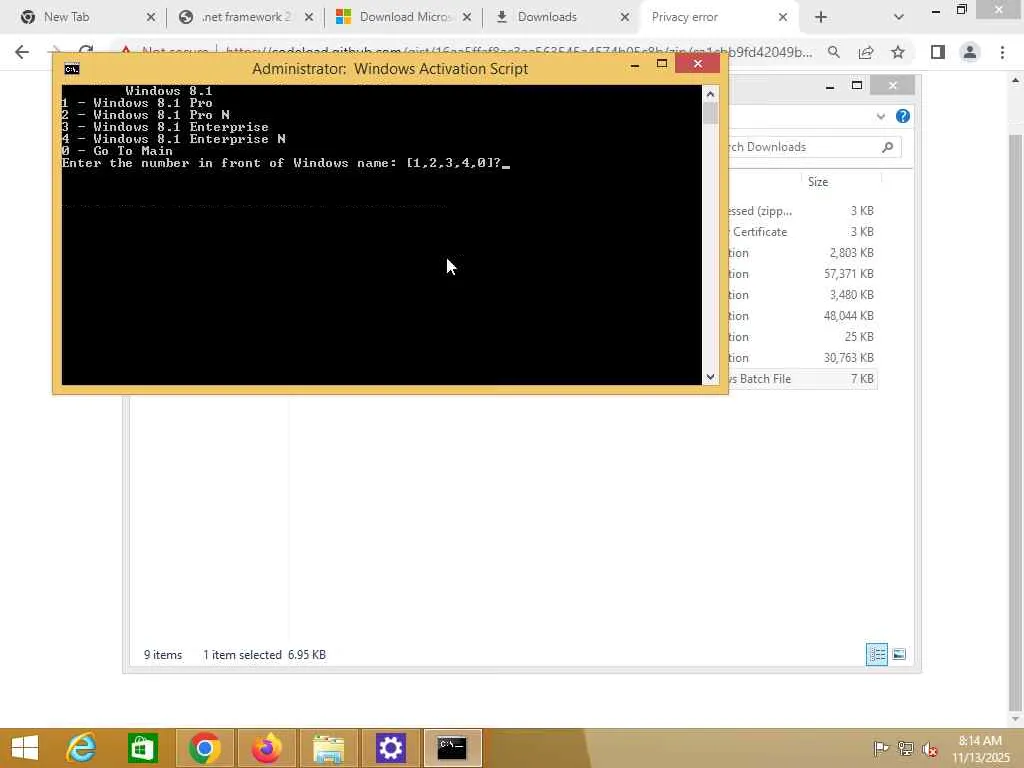Close the Privacy error tab
This screenshot has width=1024, height=768.
783,17
